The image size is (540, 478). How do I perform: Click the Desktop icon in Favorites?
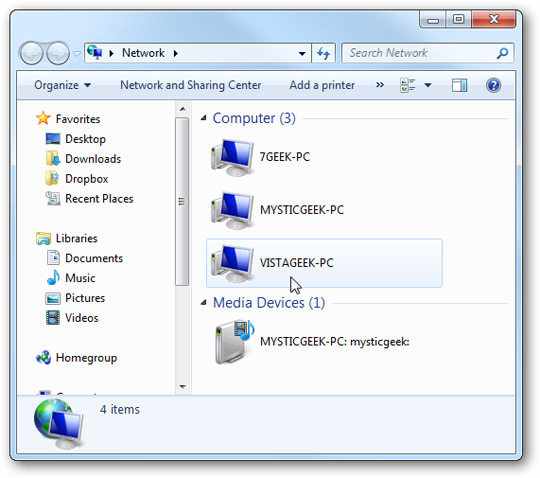[53, 139]
